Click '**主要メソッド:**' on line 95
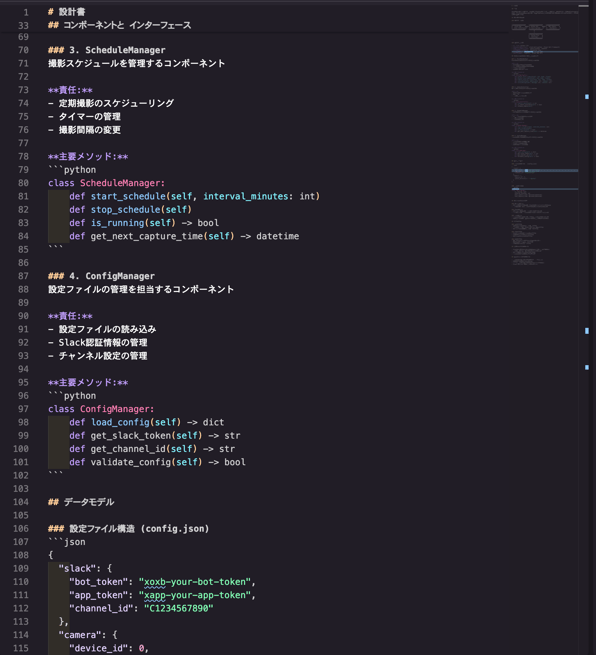Image resolution: width=596 pixels, height=655 pixels. coord(88,383)
